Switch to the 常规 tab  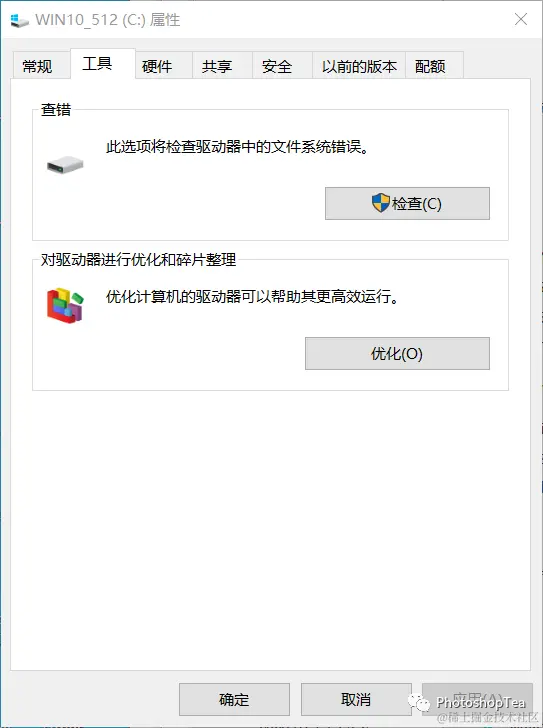(40, 66)
